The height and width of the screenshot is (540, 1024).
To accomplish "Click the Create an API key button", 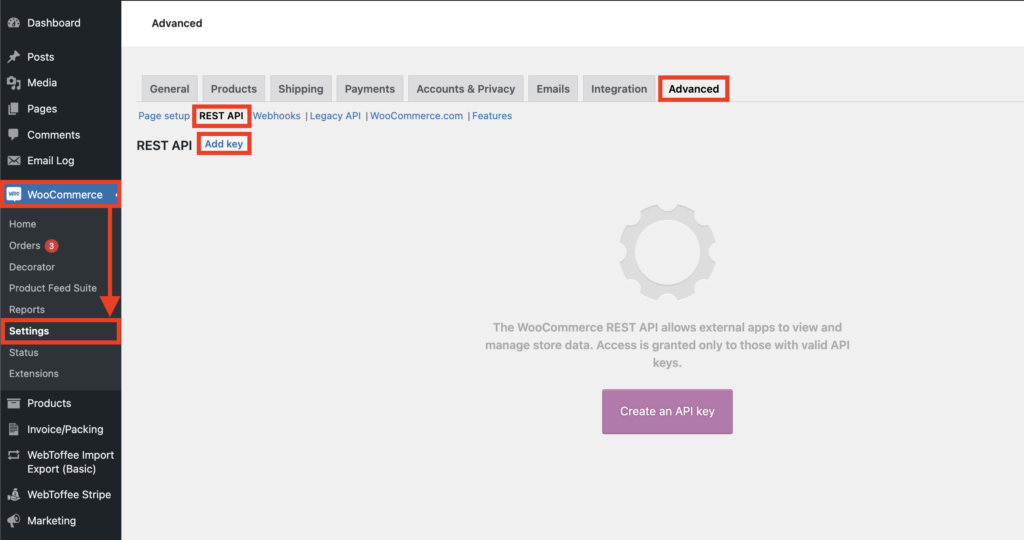I will [667, 411].
